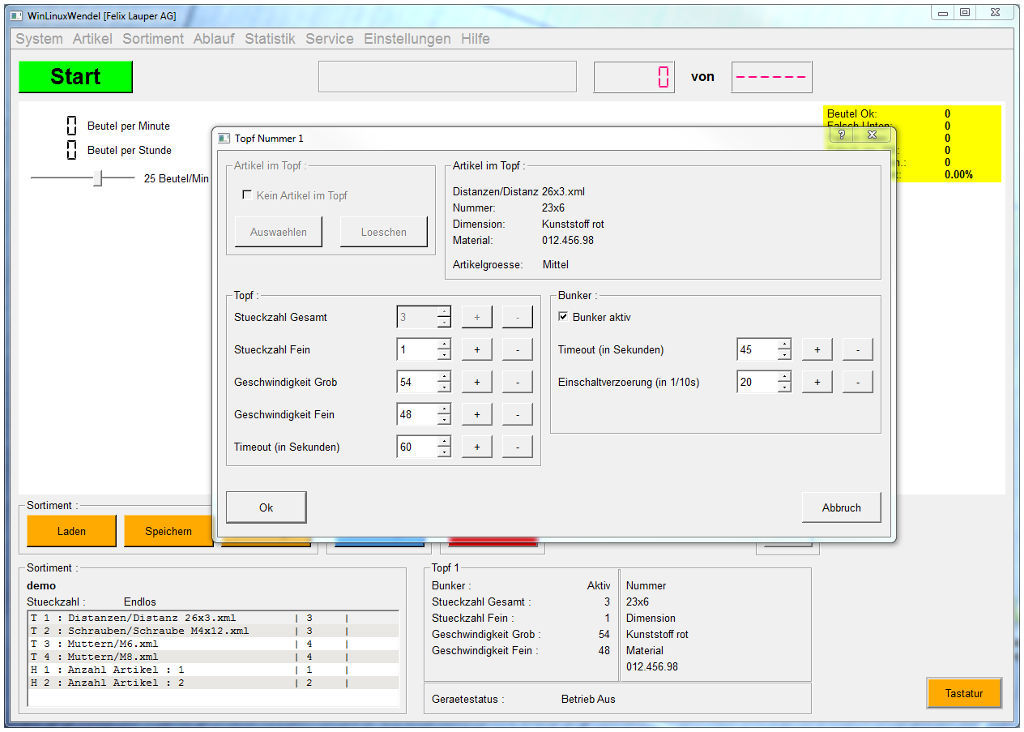Confirm the dialog with Ok
The height and width of the screenshot is (732, 1024).
coord(266,507)
